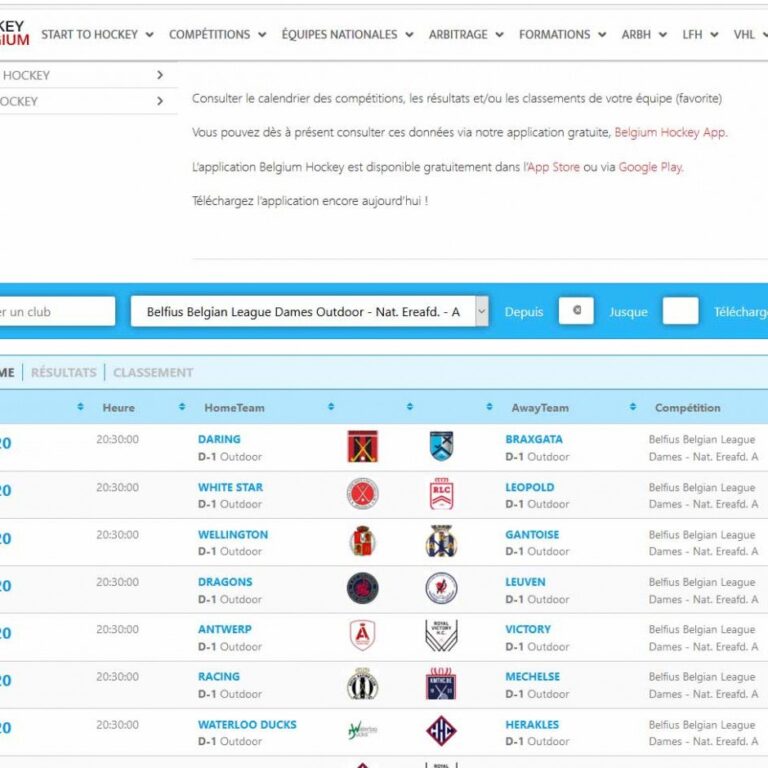Open the WHITE STAR team link
Screen dimensions: 768x768
click(x=230, y=487)
